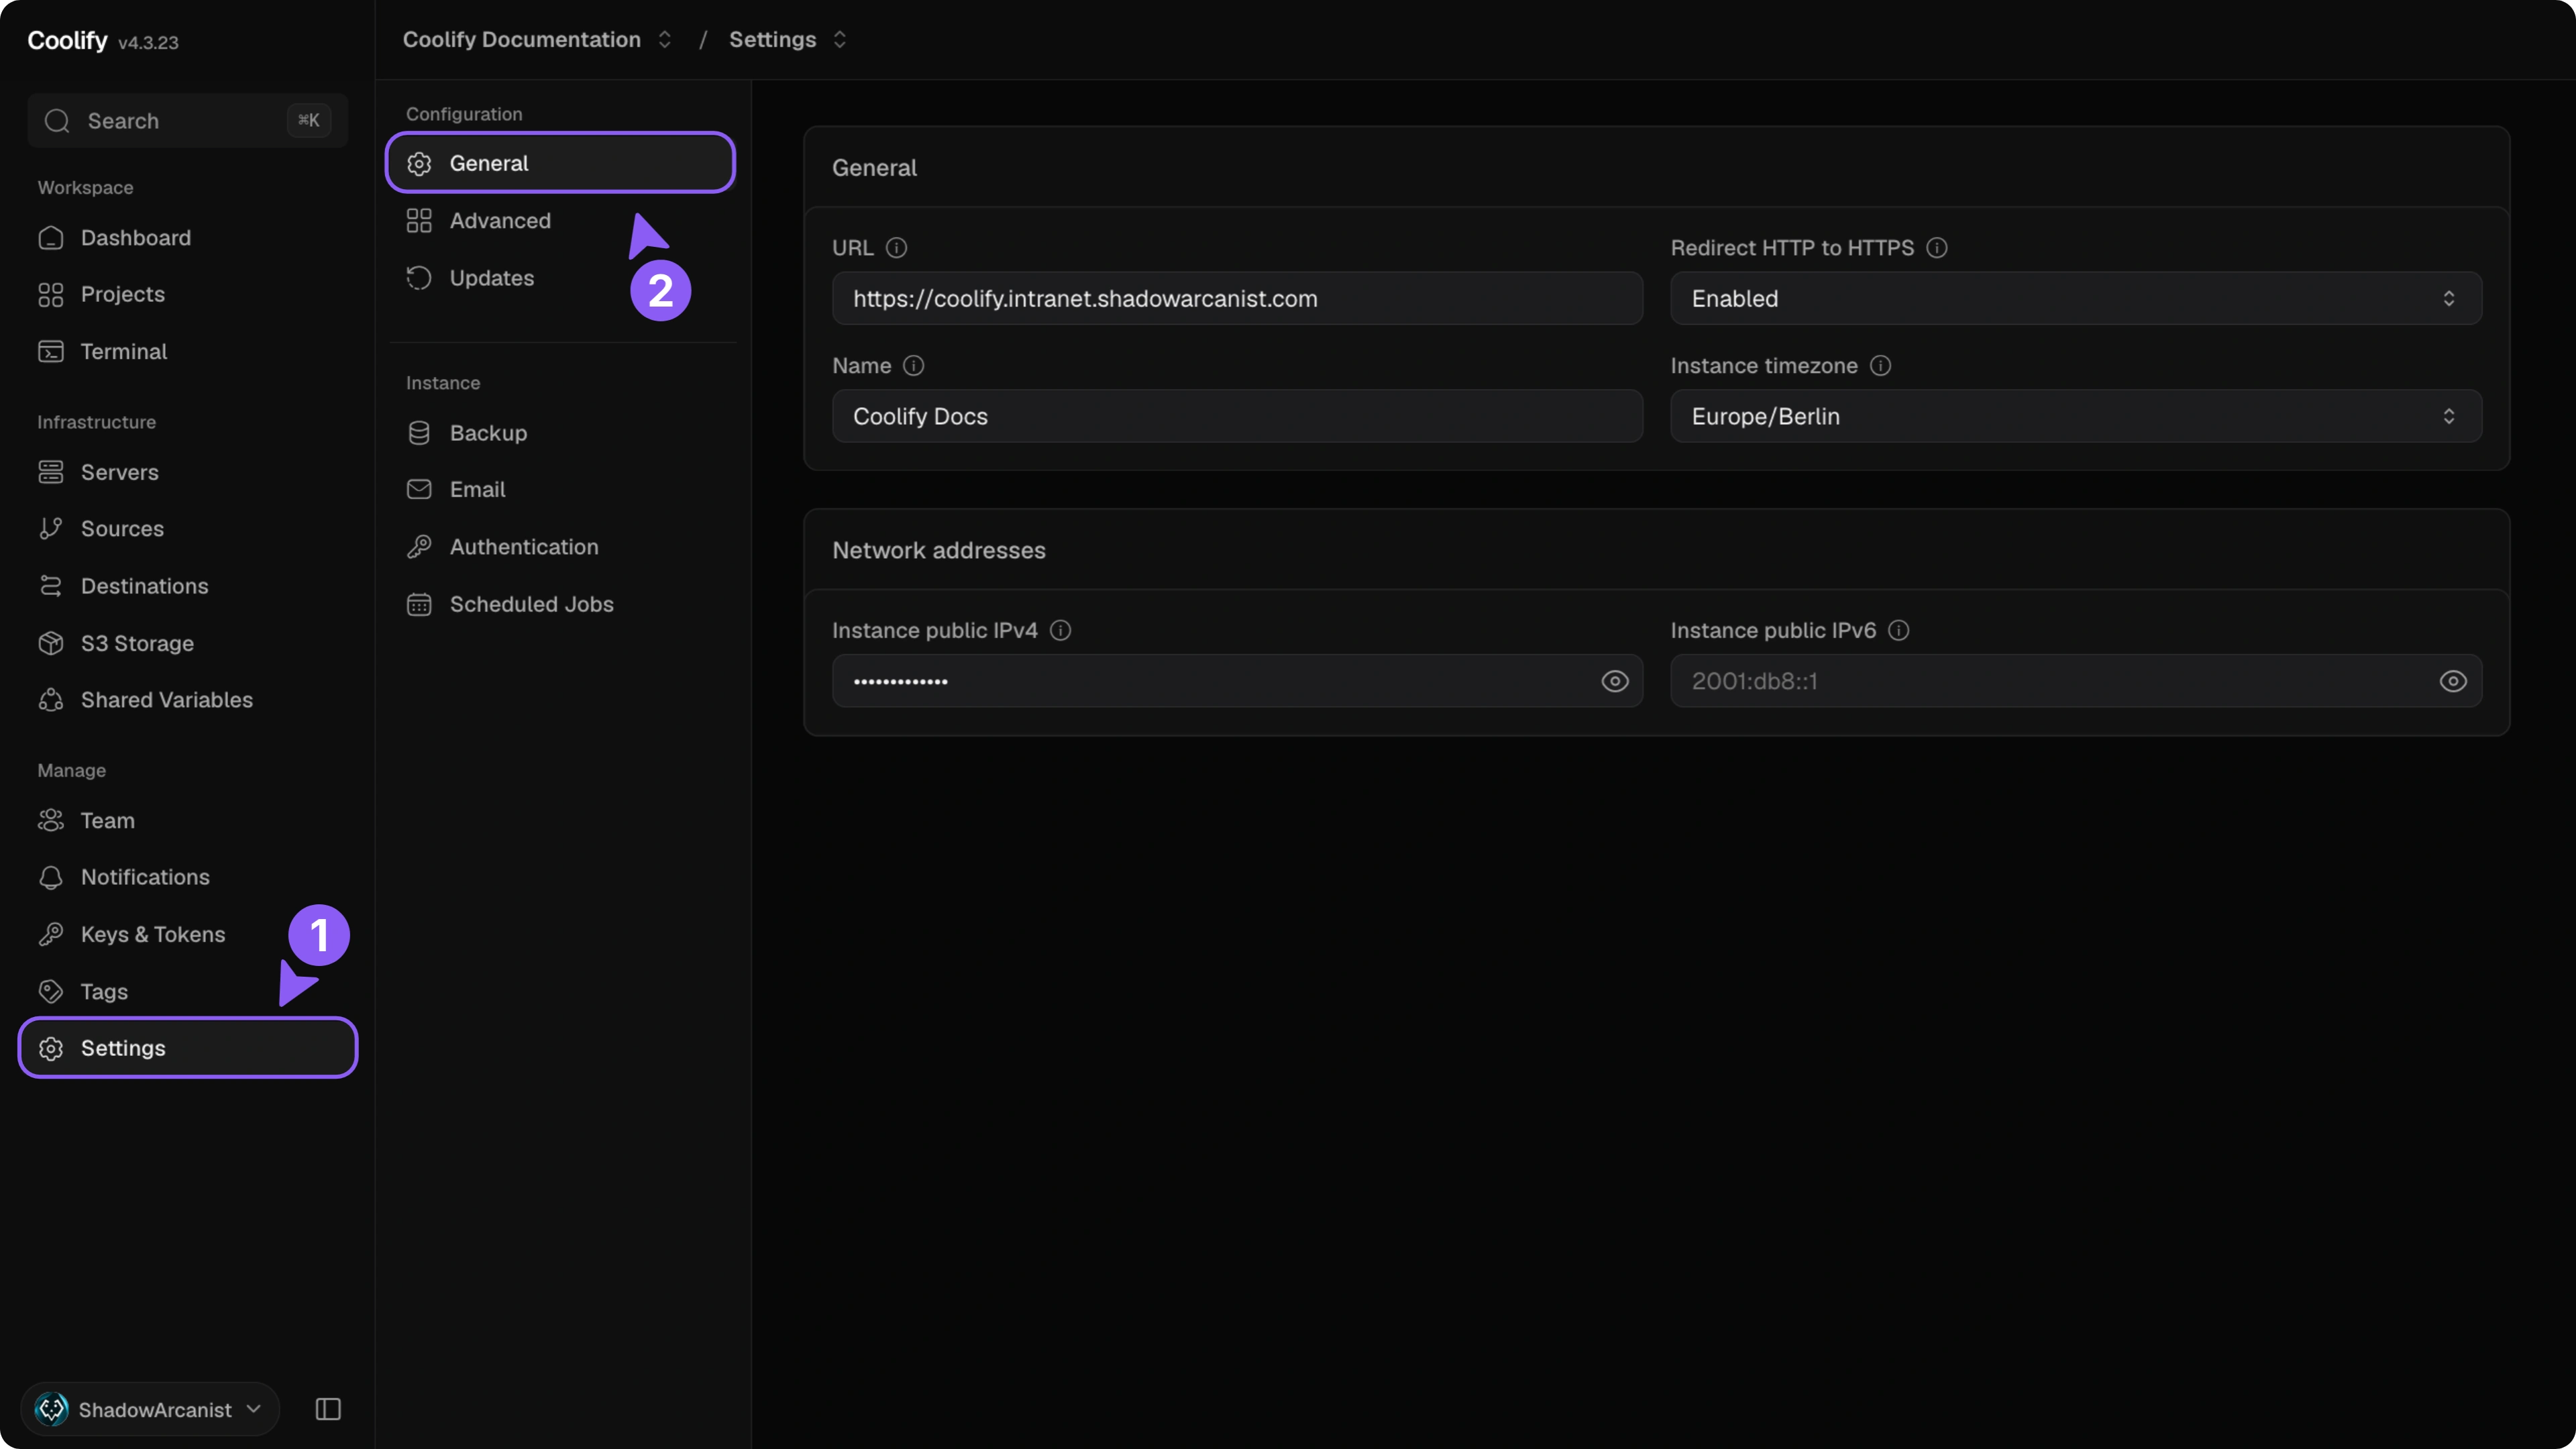The width and height of the screenshot is (2576, 1449).
Task: Click the Backup database icon
Action: tap(419, 433)
